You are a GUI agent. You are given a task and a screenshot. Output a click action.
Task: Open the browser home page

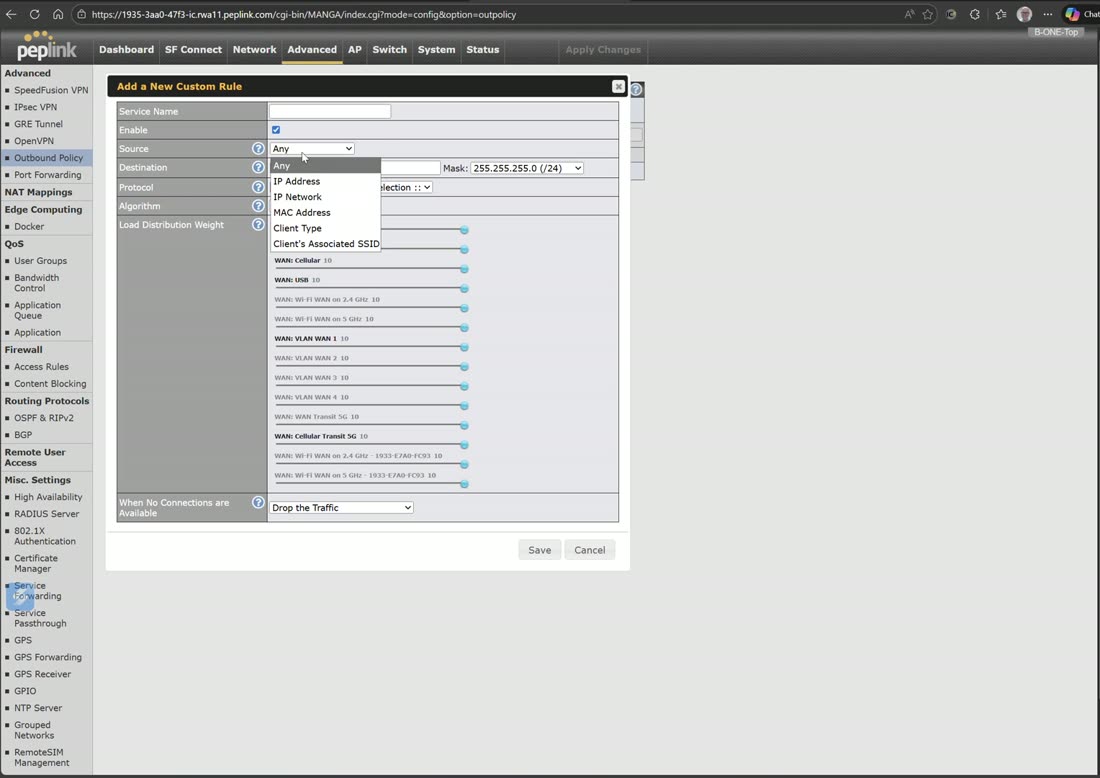[58, 14]
